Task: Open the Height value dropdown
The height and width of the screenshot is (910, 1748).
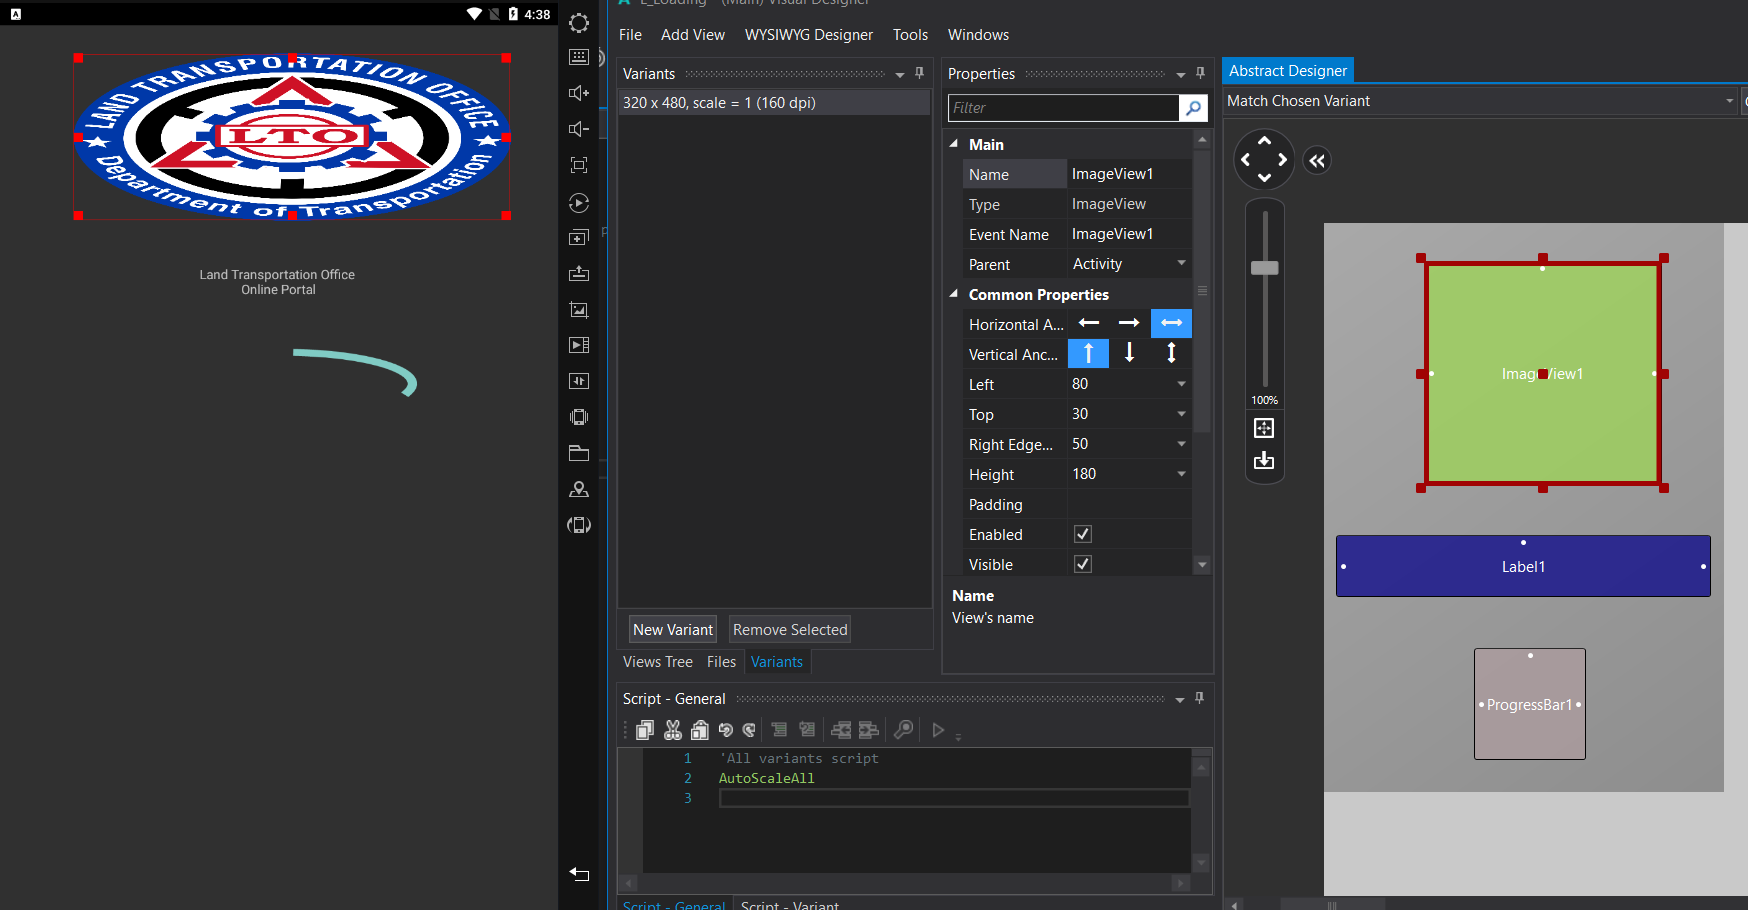Action: tap(1181, 474)
